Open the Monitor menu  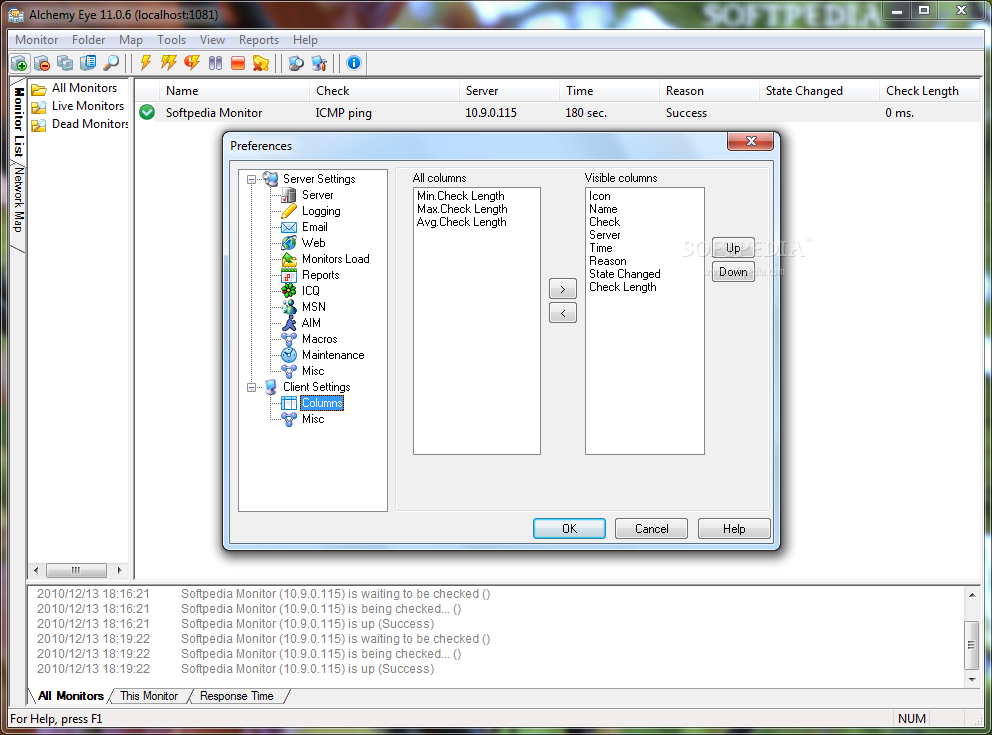37,40
